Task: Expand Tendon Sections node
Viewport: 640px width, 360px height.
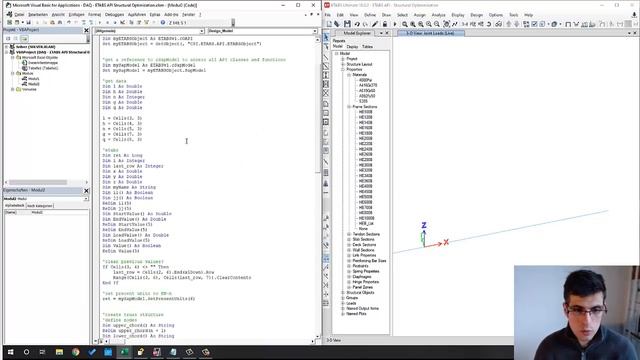Action: (349, 234)
